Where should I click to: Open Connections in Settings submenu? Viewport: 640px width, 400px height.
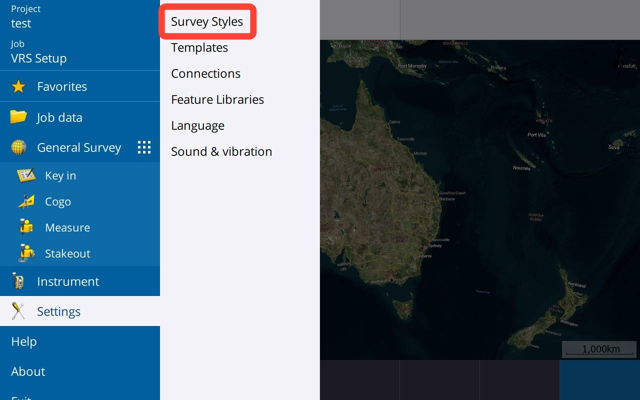(206, 73)
